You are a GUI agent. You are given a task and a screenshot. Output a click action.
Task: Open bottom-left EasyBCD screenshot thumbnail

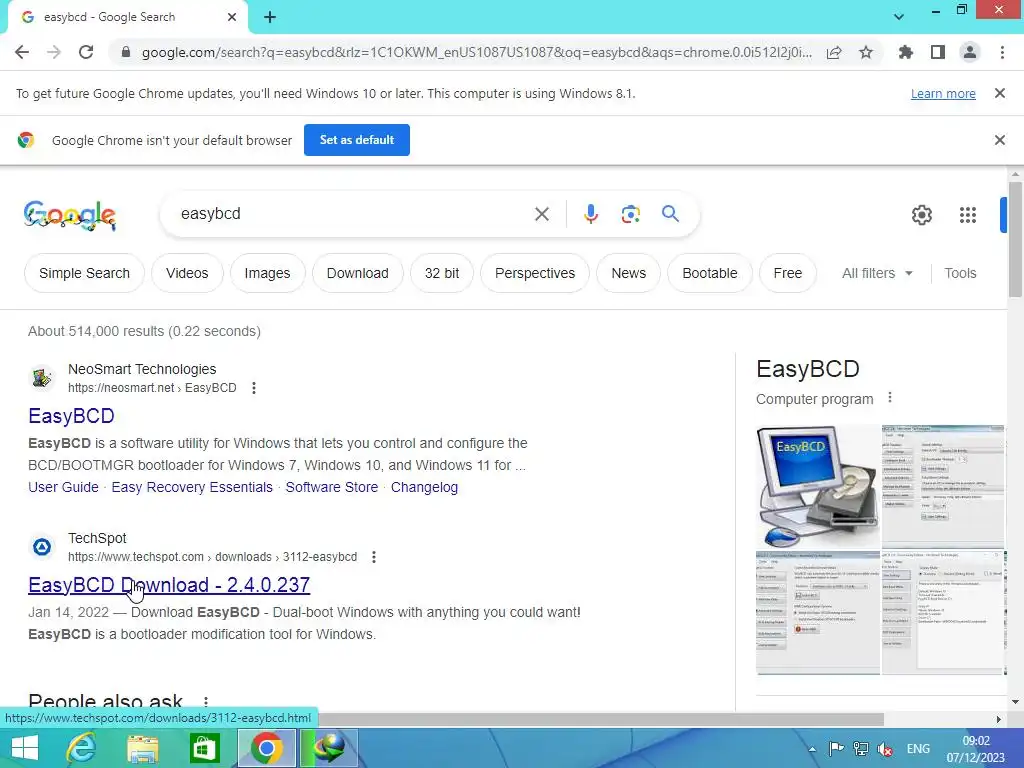(818, 613)
